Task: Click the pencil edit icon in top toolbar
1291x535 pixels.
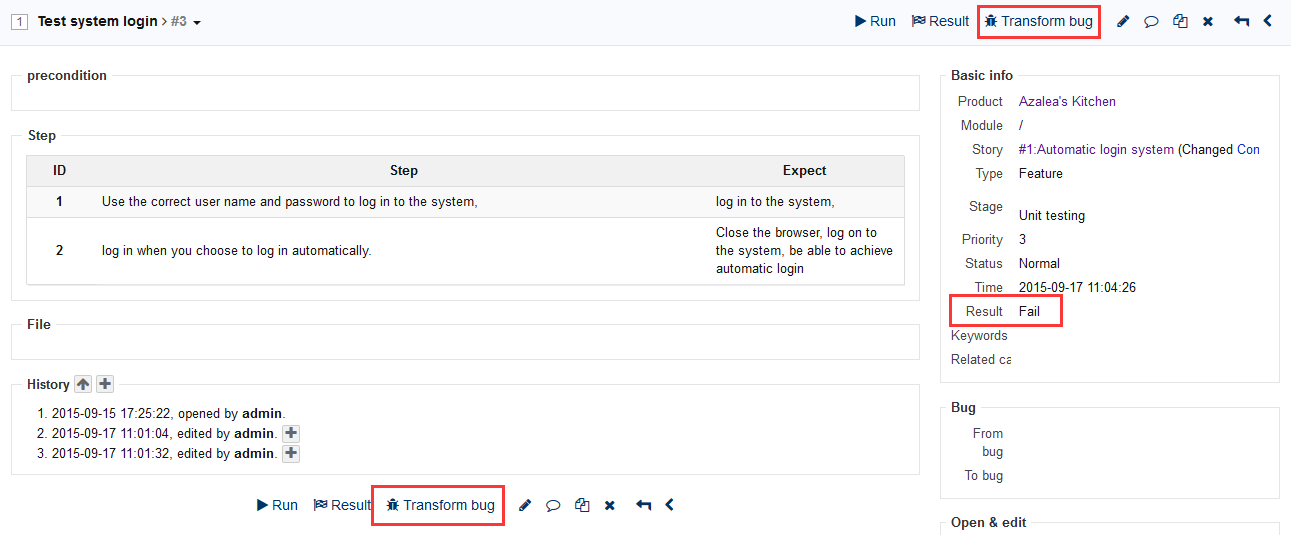Action: click(1123, 21)
